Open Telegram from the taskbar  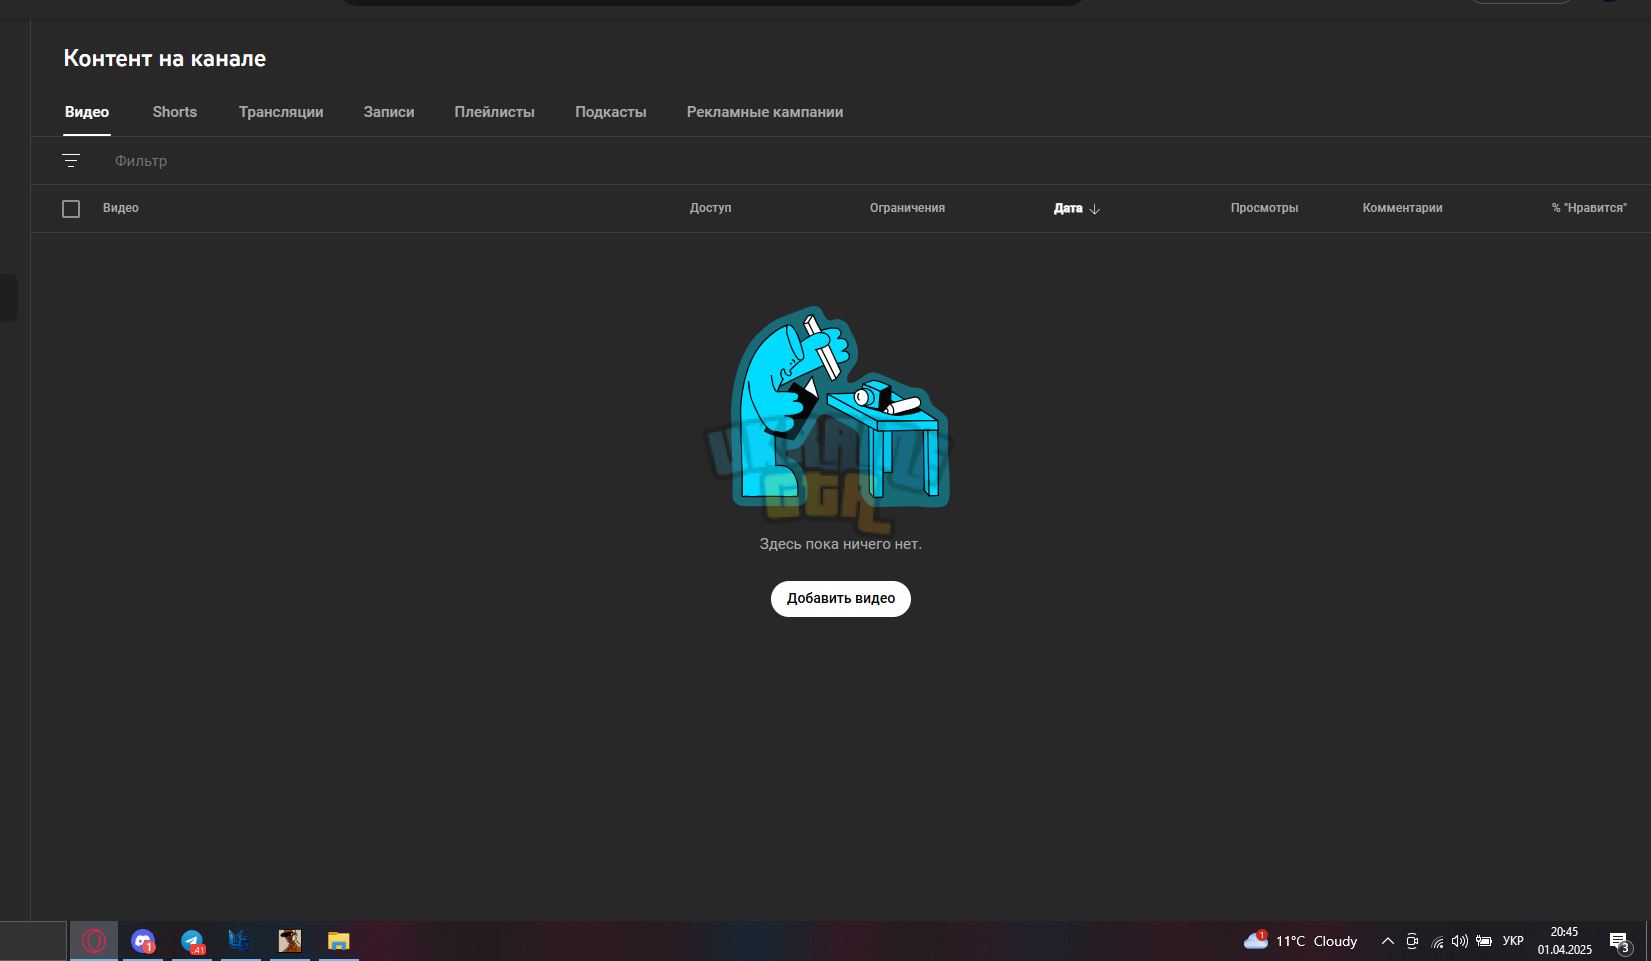pyautogui.click(x=192, y=941)
